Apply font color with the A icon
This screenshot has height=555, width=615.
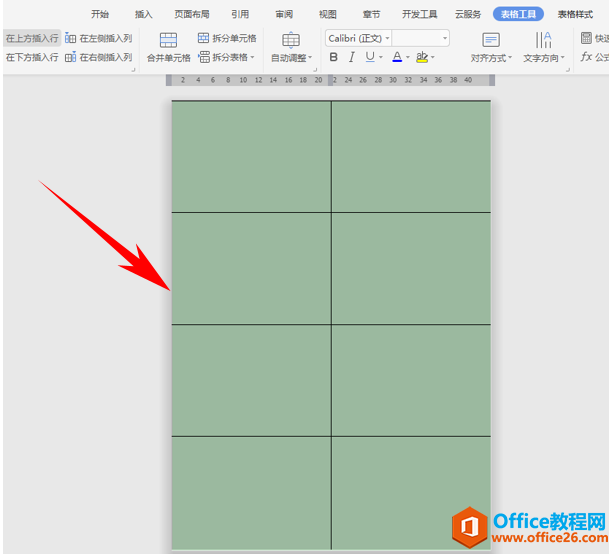[397, 57]
